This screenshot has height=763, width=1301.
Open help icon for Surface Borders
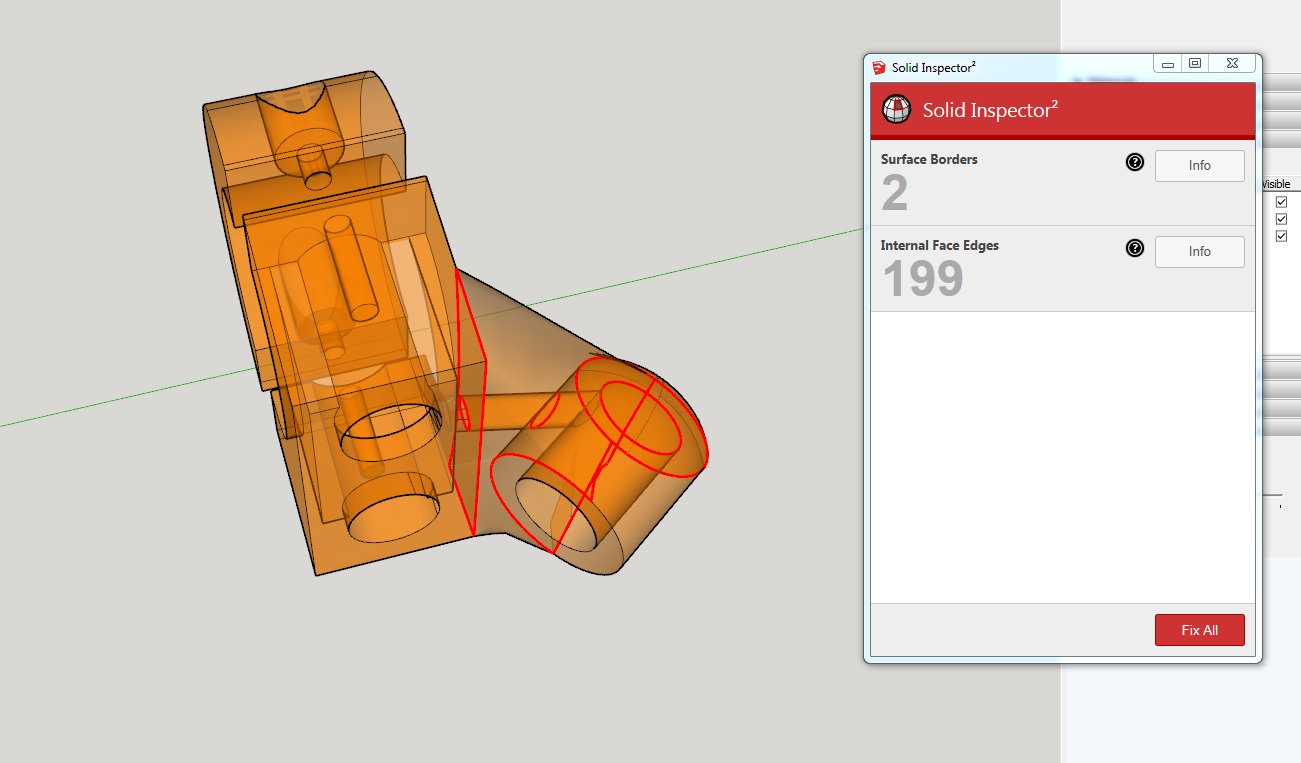point(1135,162)
